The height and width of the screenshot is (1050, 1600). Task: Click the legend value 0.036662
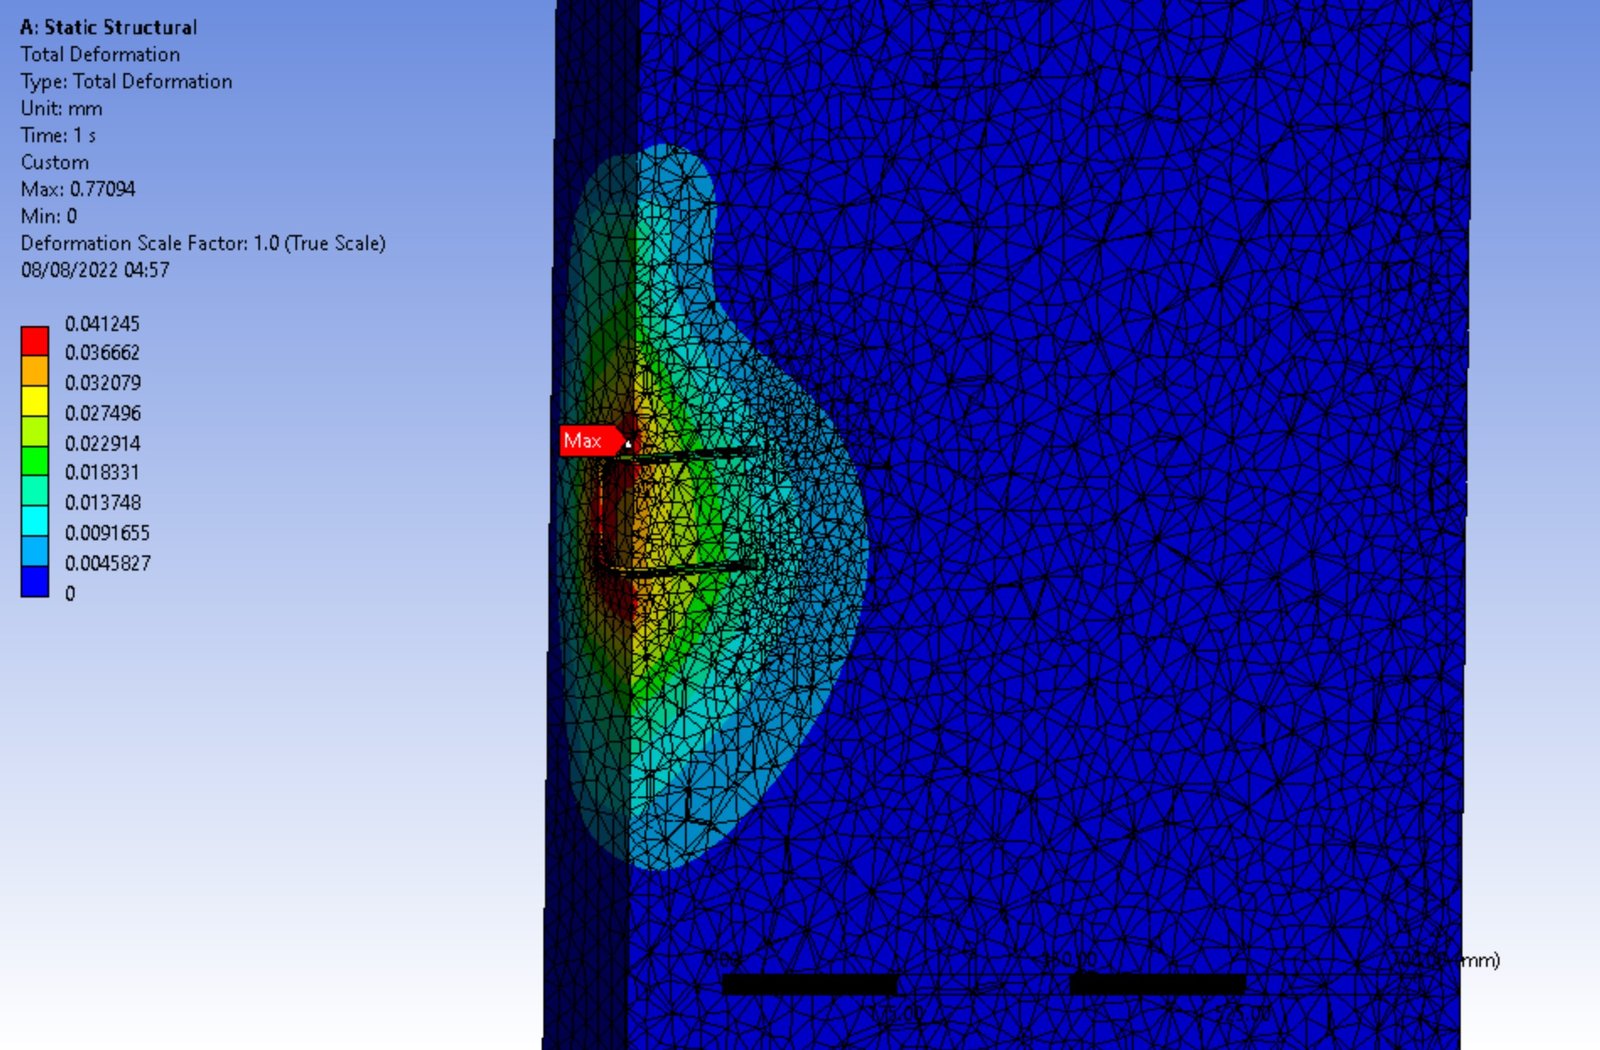102,353
